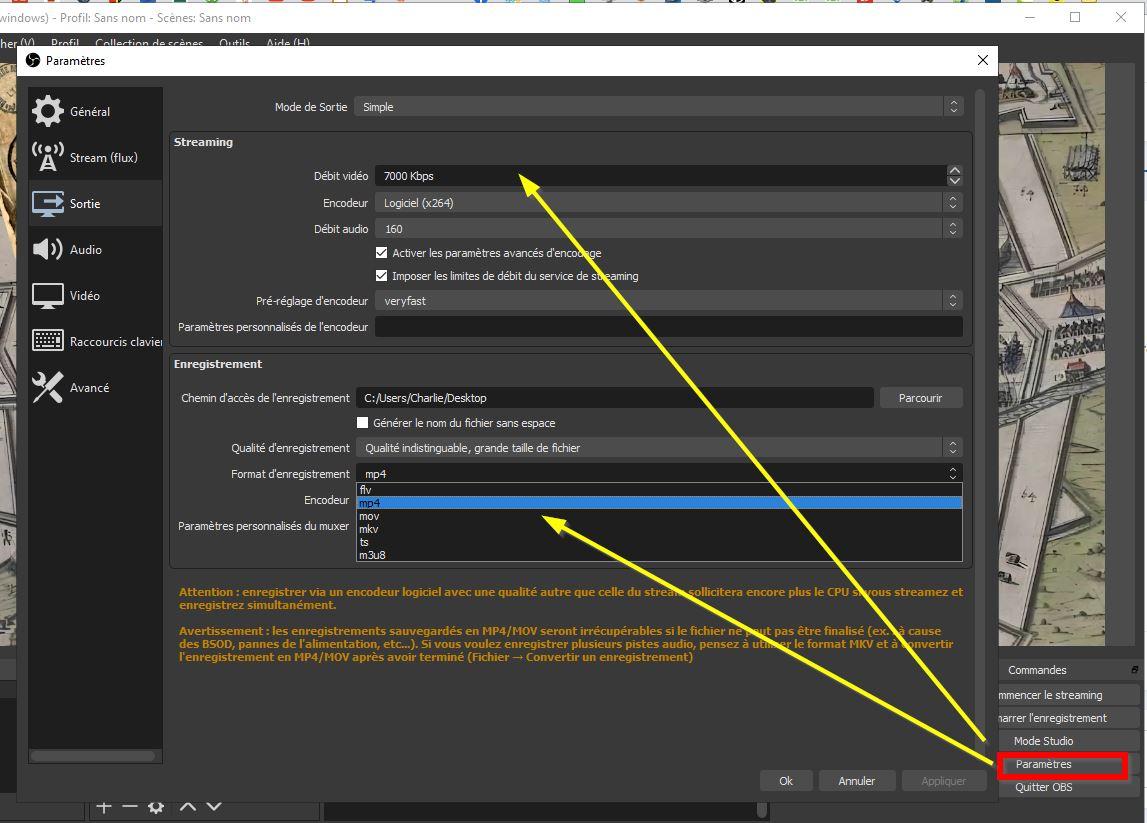Select the Stream (flux) antenna icon
The height and width of the screenshot is (823, 1147).
pyautogui.click(x=48, y=158)
